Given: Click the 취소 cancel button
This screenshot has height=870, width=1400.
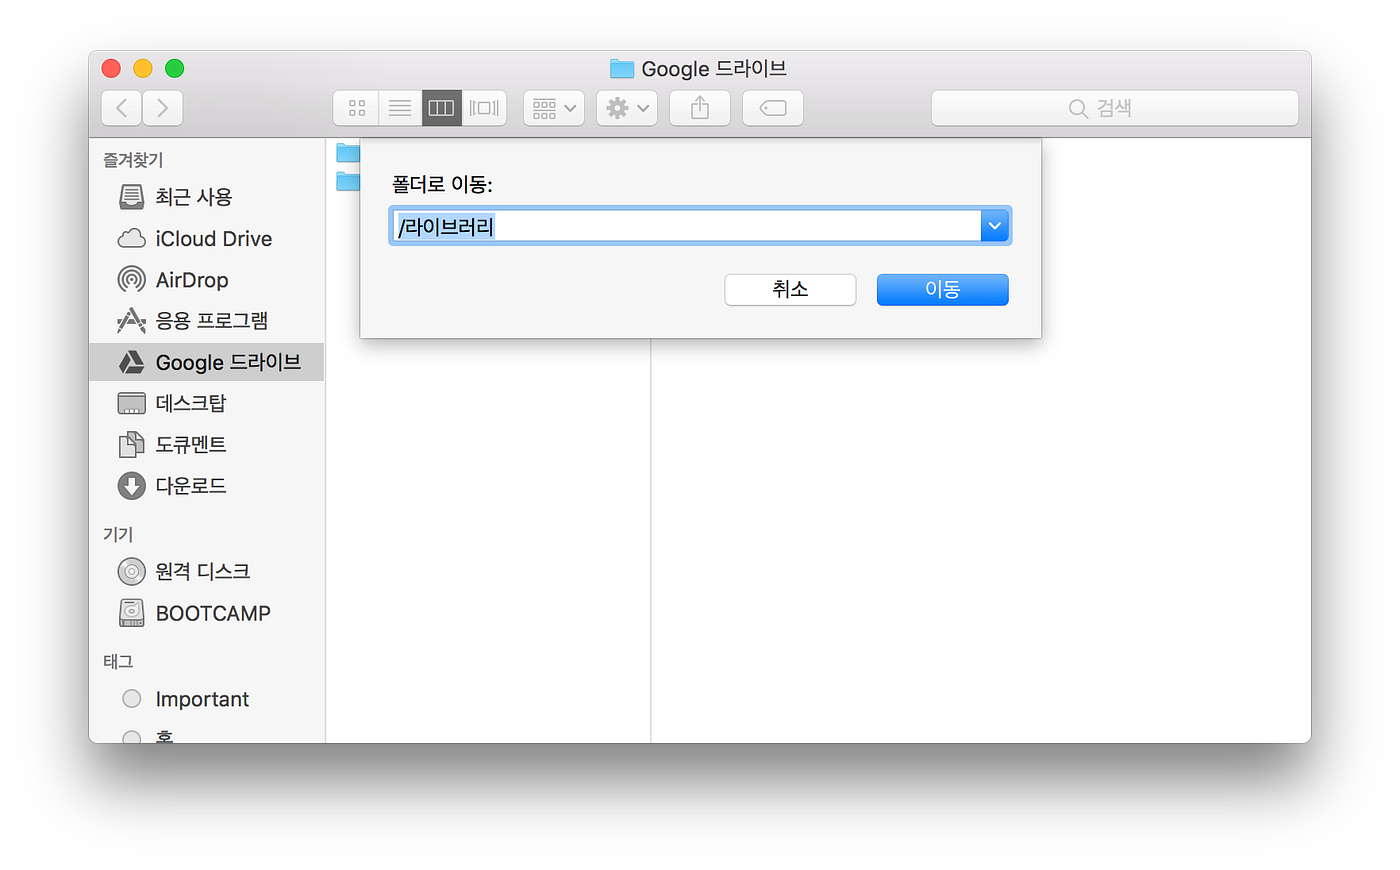Looking at the screenshot, I should point(790,289).
